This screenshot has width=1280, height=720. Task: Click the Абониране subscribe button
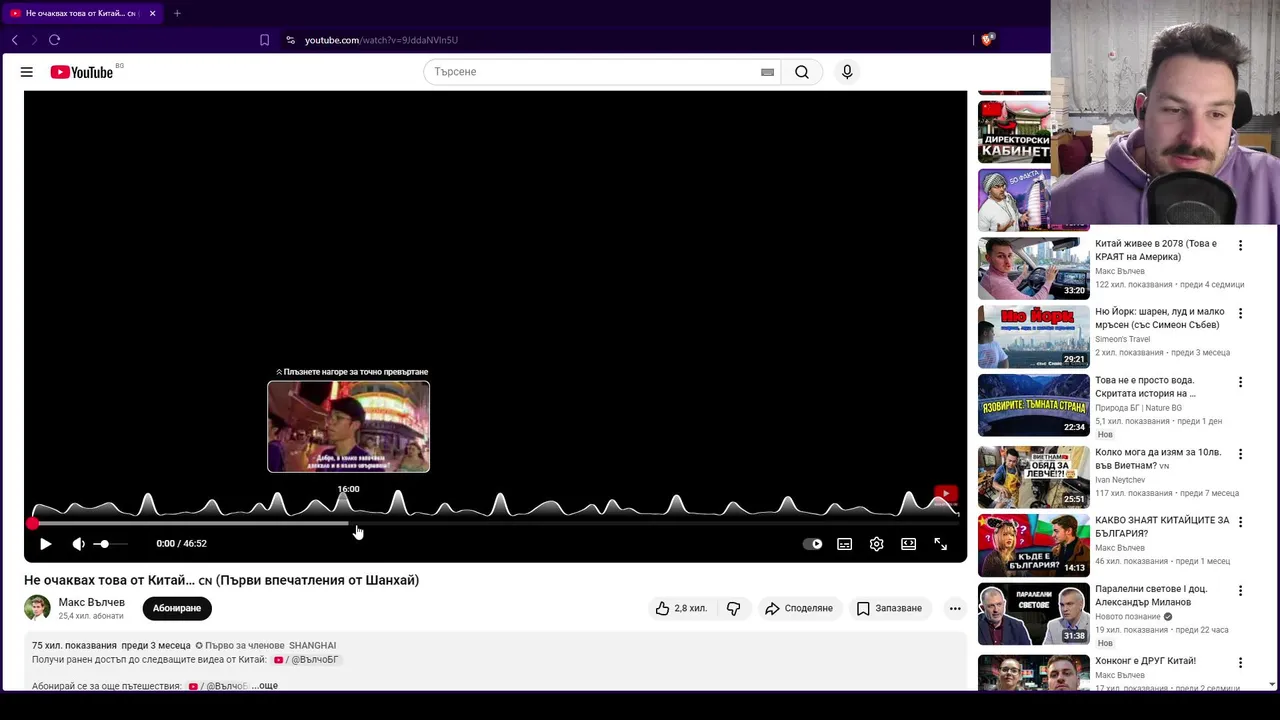point(177,608)
